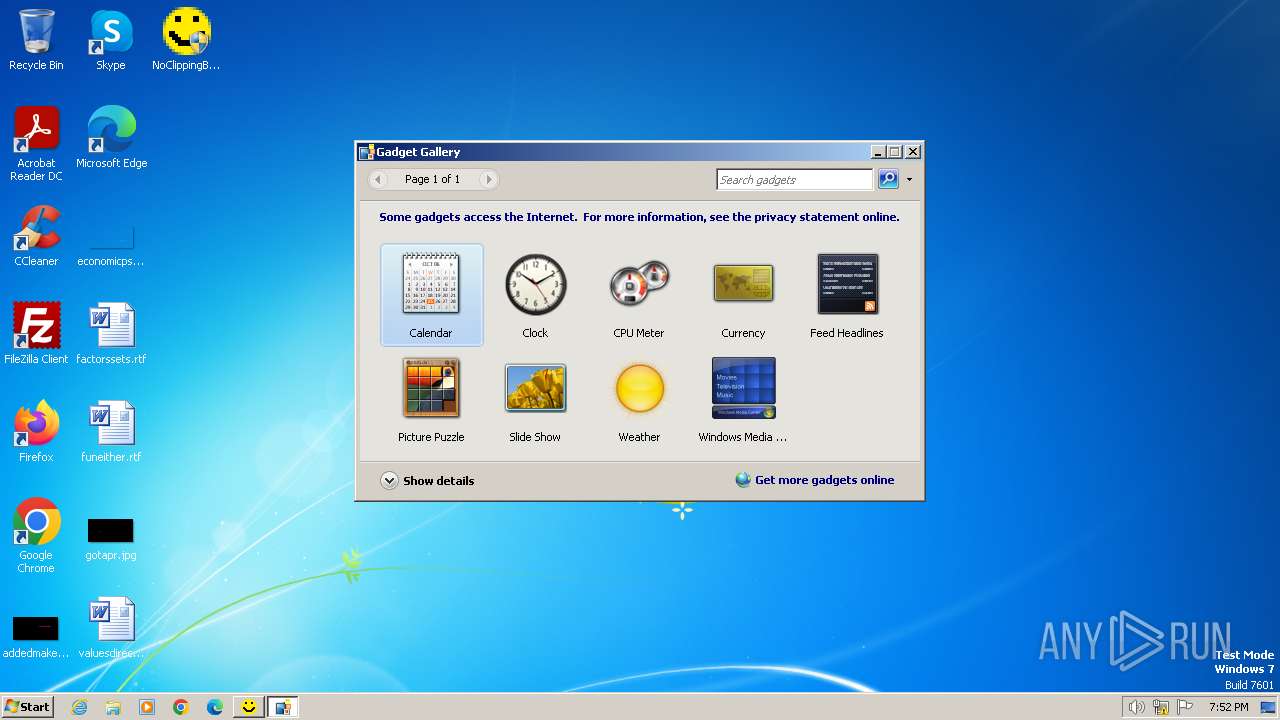Open Chrome from the taskbar
The width and height of the screenshot is (1280, 720).
181,707
